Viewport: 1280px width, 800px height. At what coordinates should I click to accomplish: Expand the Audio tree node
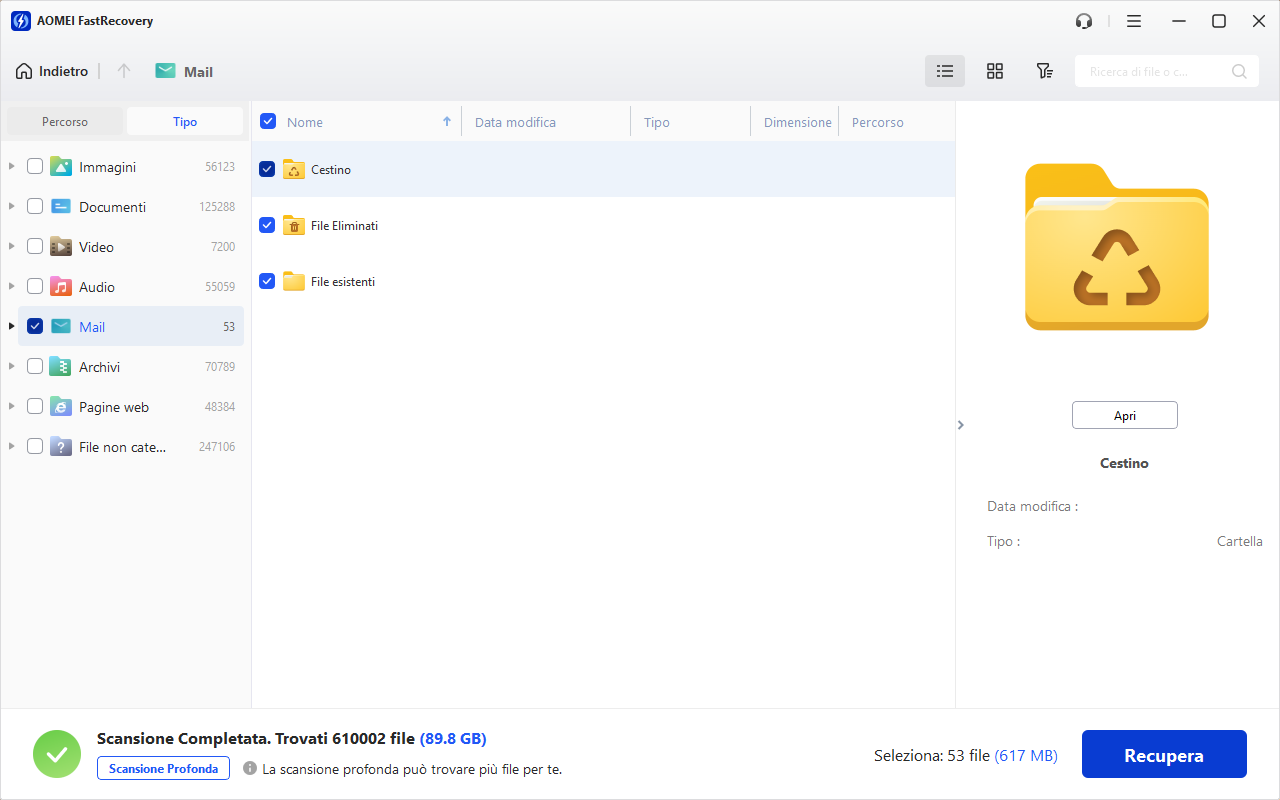pyautogui.click(x=11, y=286)
